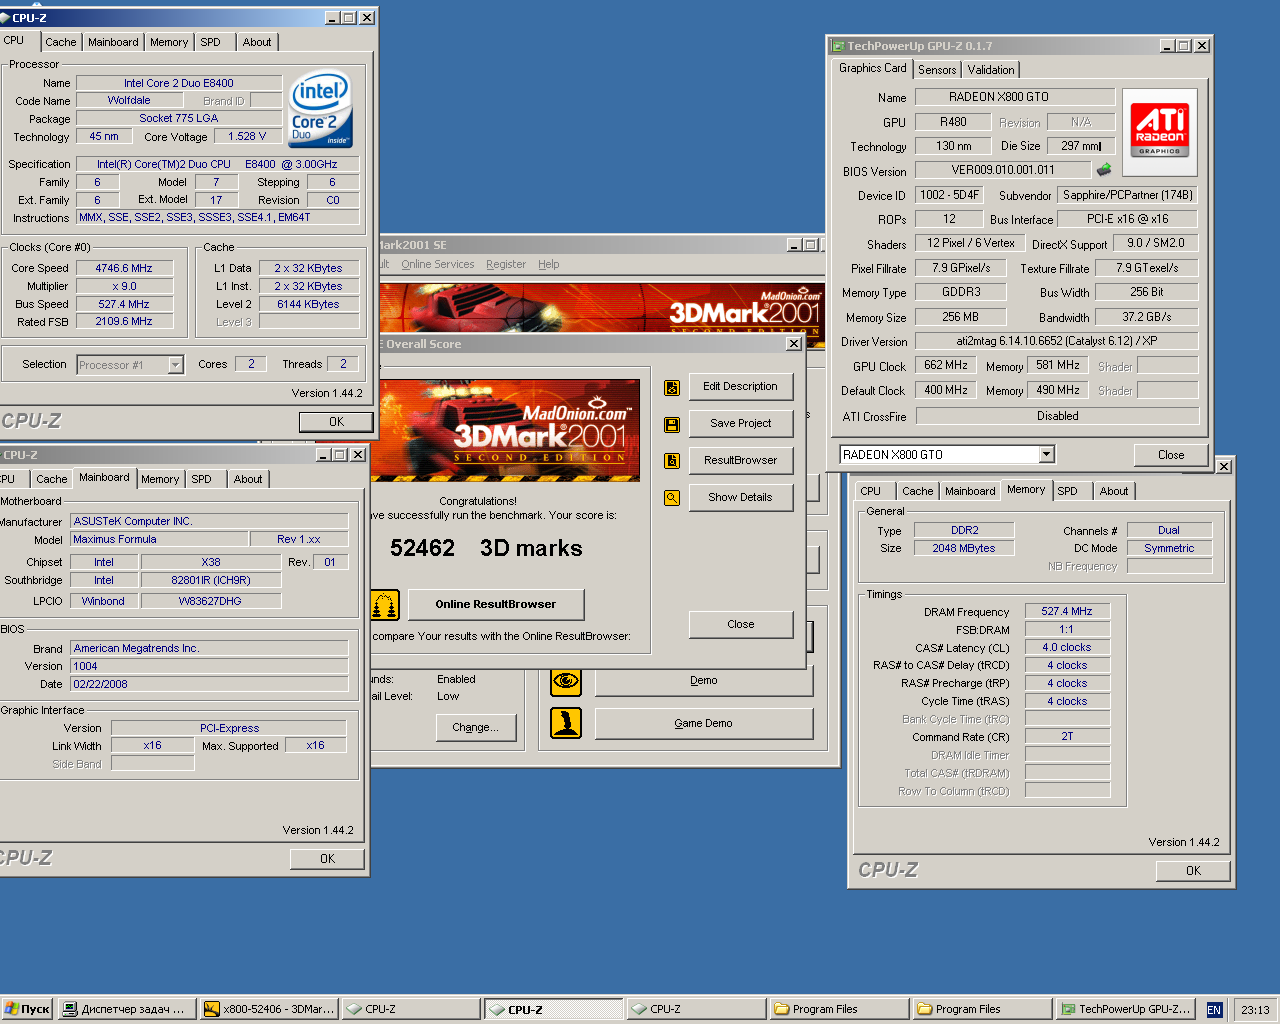
Task: Open the RADEON X800 GTO card dropdown
Action: [x=1046, y=455]
